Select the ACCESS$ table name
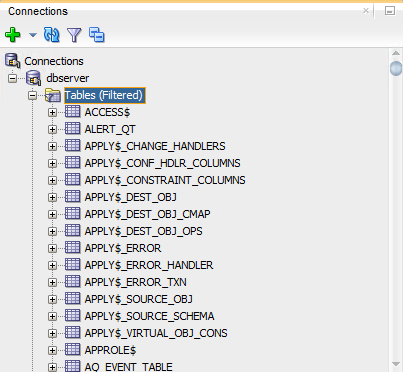Screen dimensions: 403x372 click(x=107, y=112)
